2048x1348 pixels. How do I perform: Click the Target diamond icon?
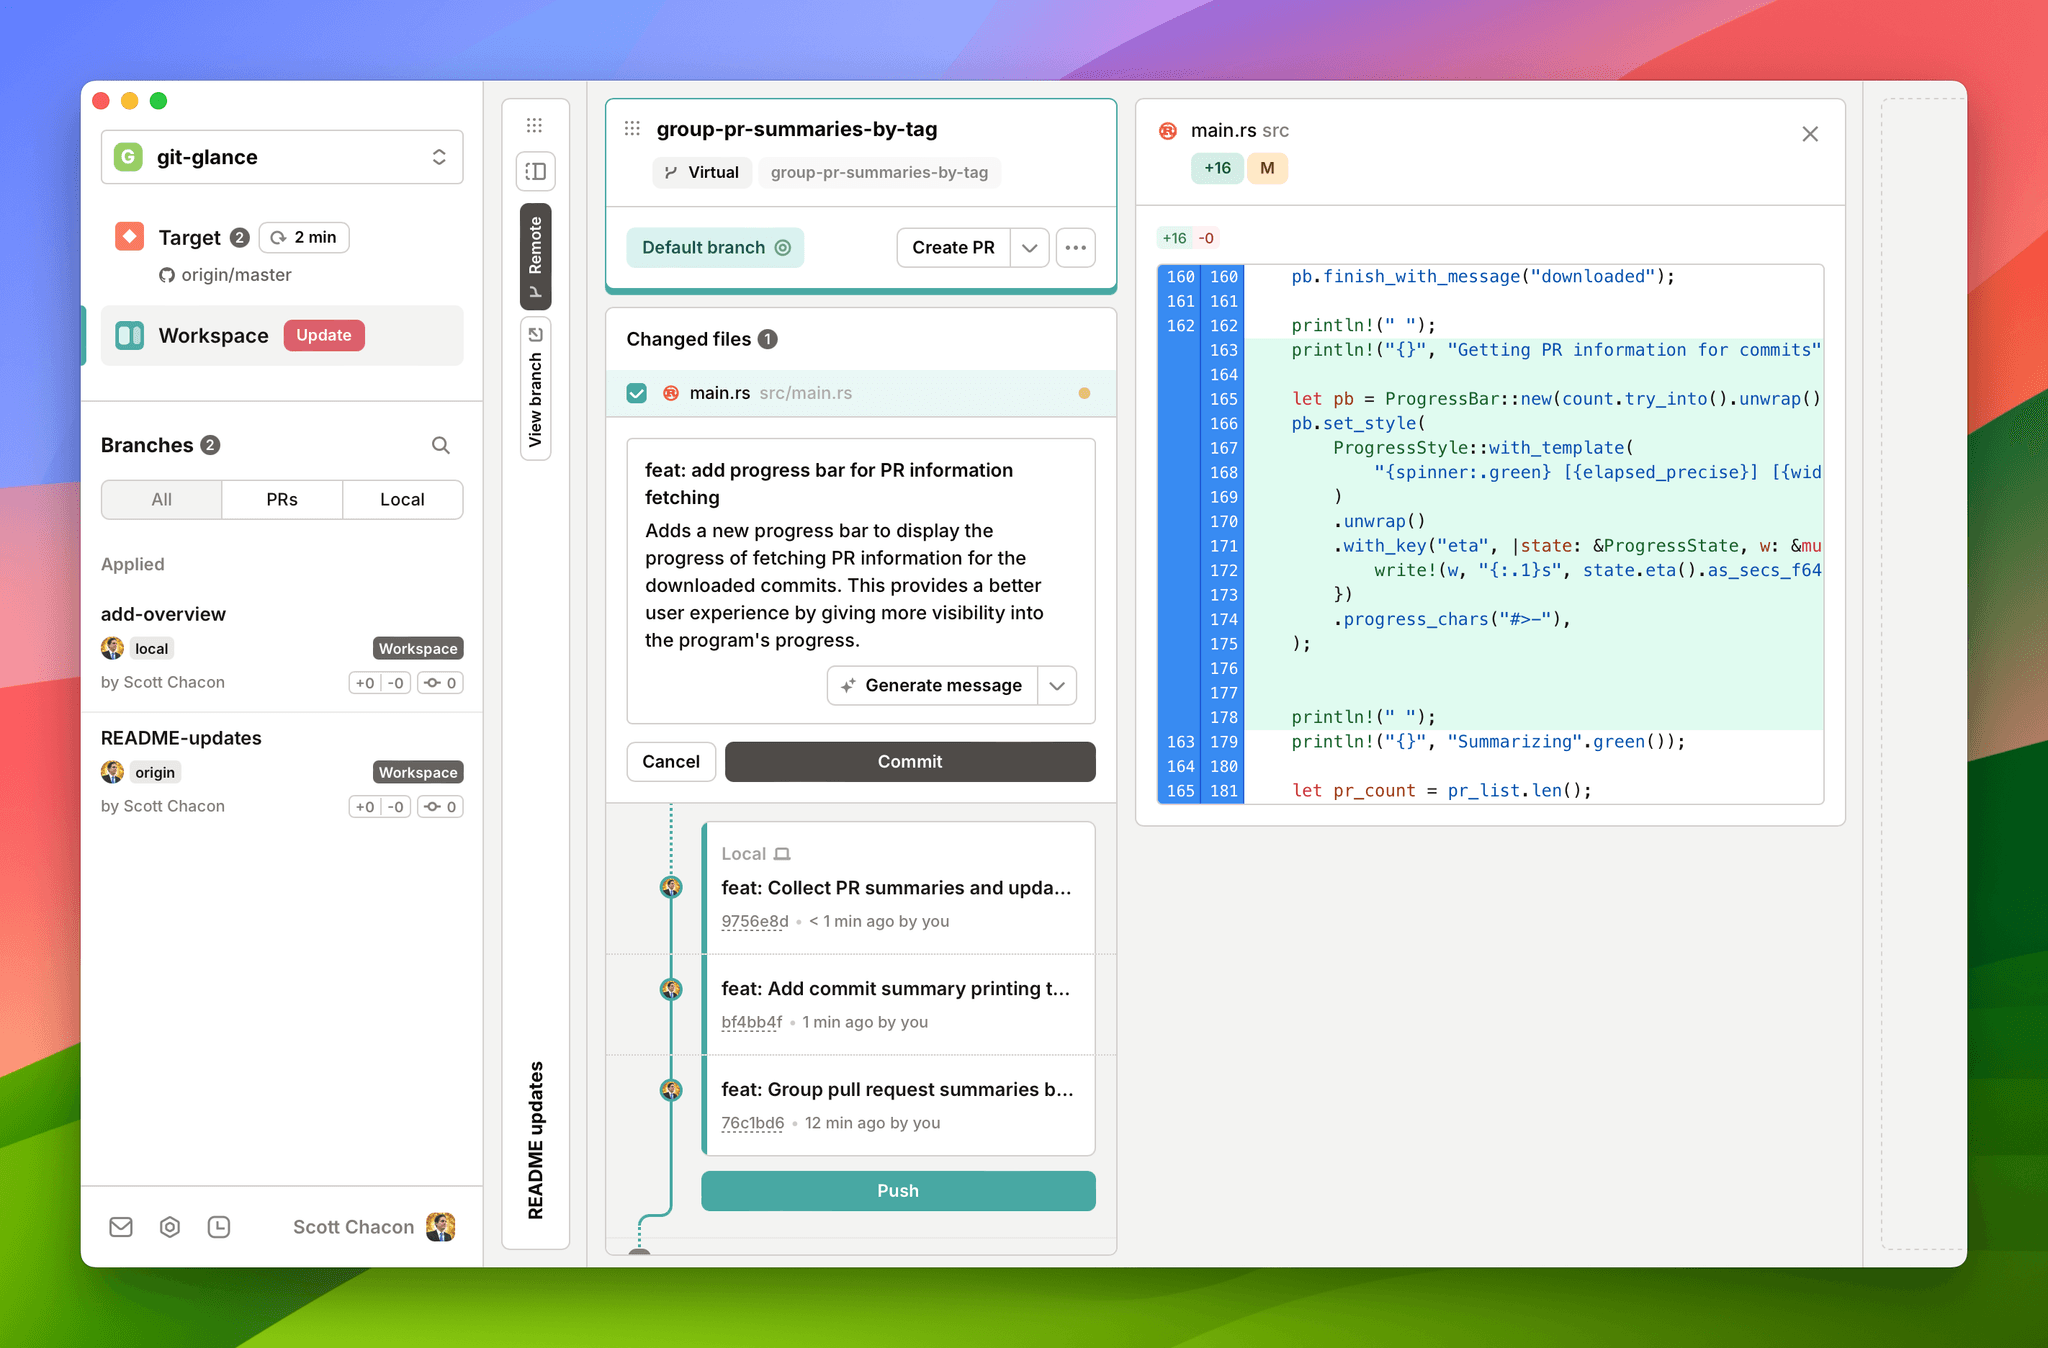tap(128, 236)
